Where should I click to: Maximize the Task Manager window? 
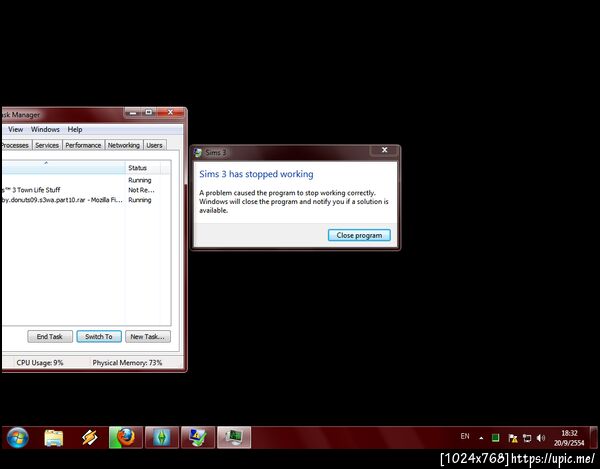tap(148, 112)
